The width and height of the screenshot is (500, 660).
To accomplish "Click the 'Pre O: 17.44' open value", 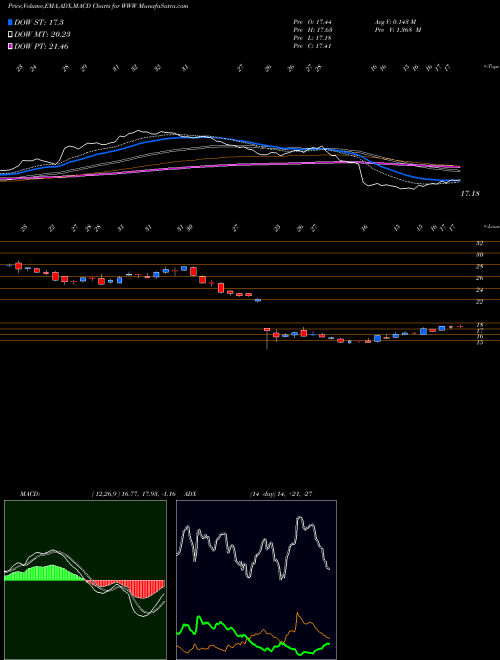I will point(312,22).
